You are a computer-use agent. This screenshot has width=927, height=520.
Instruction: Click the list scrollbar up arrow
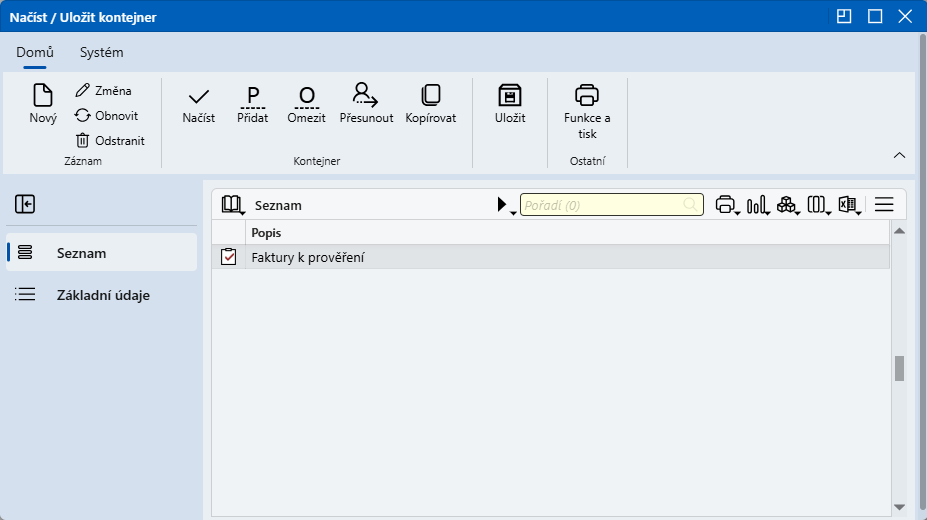coord(899,231)
